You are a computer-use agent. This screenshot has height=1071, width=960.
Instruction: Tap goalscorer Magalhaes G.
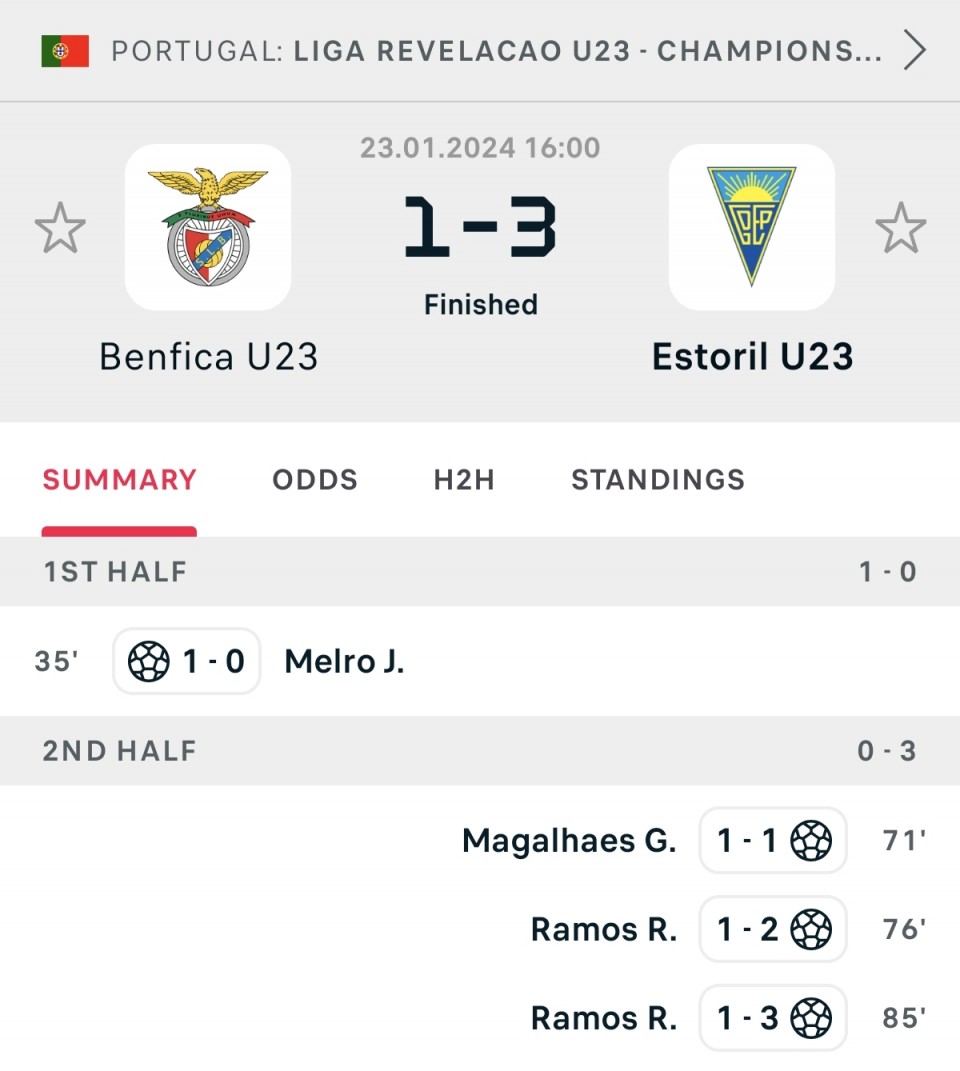coord(569,841)
